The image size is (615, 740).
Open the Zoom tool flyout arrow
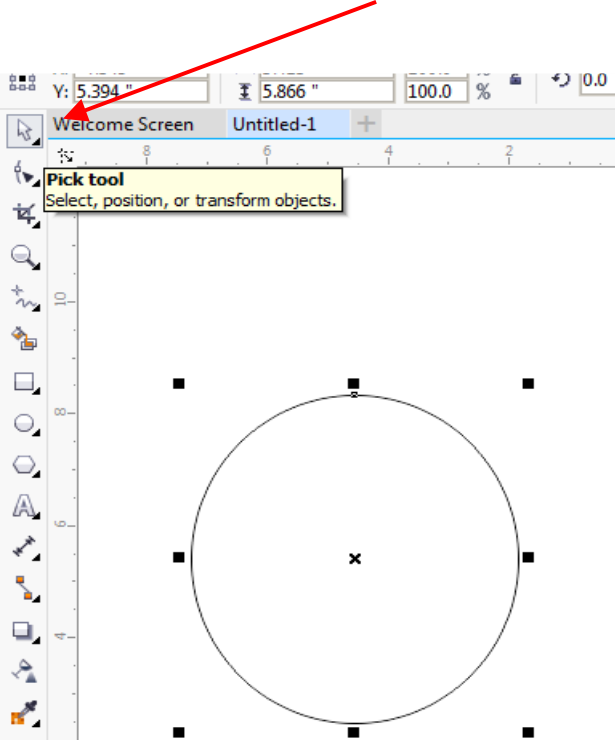pos(37,267)
